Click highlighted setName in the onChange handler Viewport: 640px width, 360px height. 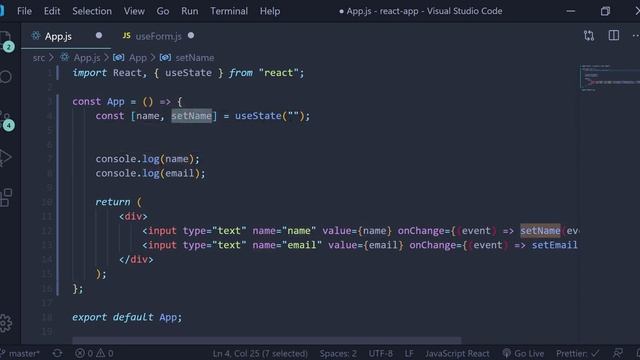click(x=540, y=231)
